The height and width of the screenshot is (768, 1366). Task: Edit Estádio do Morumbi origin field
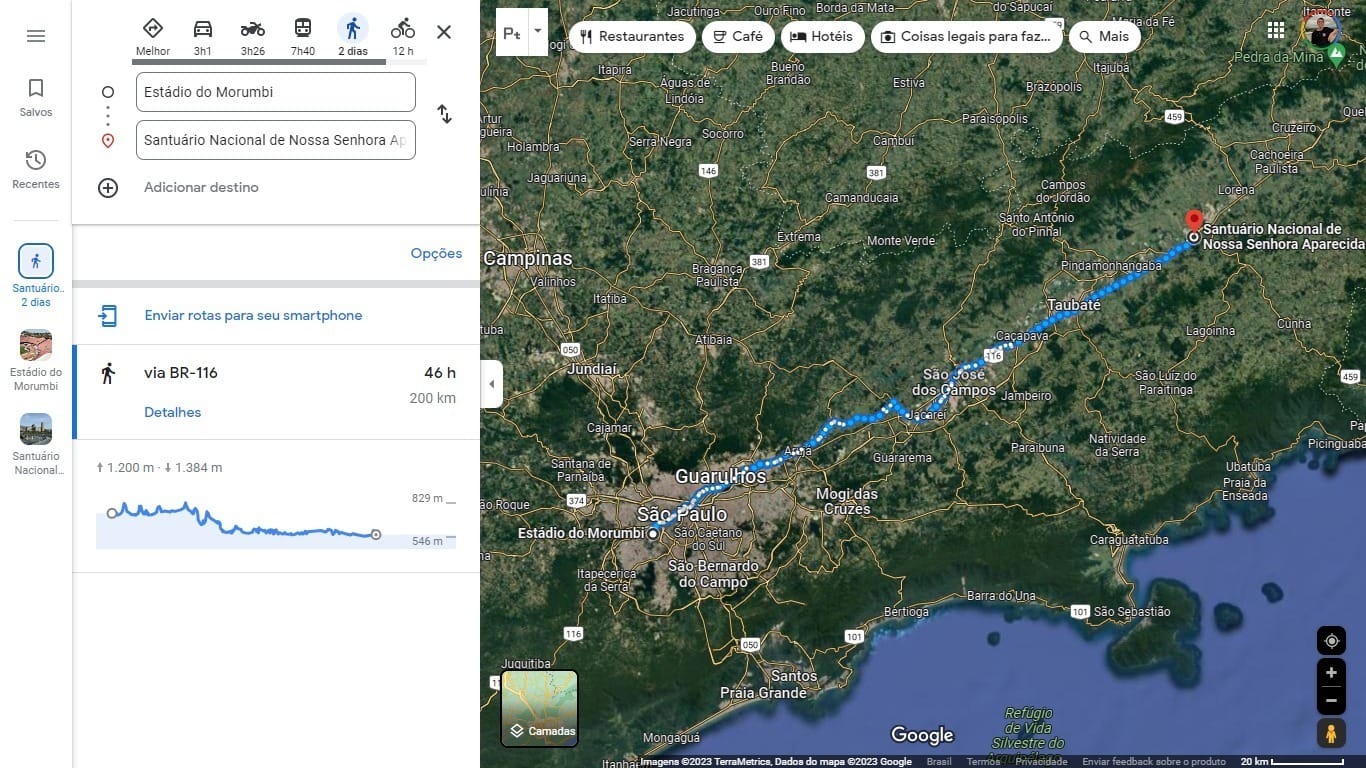point(276,92)
